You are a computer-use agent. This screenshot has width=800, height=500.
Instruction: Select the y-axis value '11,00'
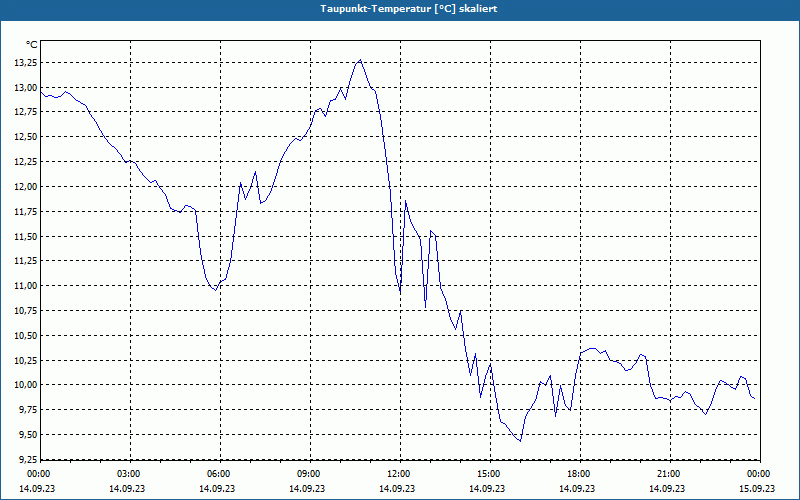coord(27,286)
